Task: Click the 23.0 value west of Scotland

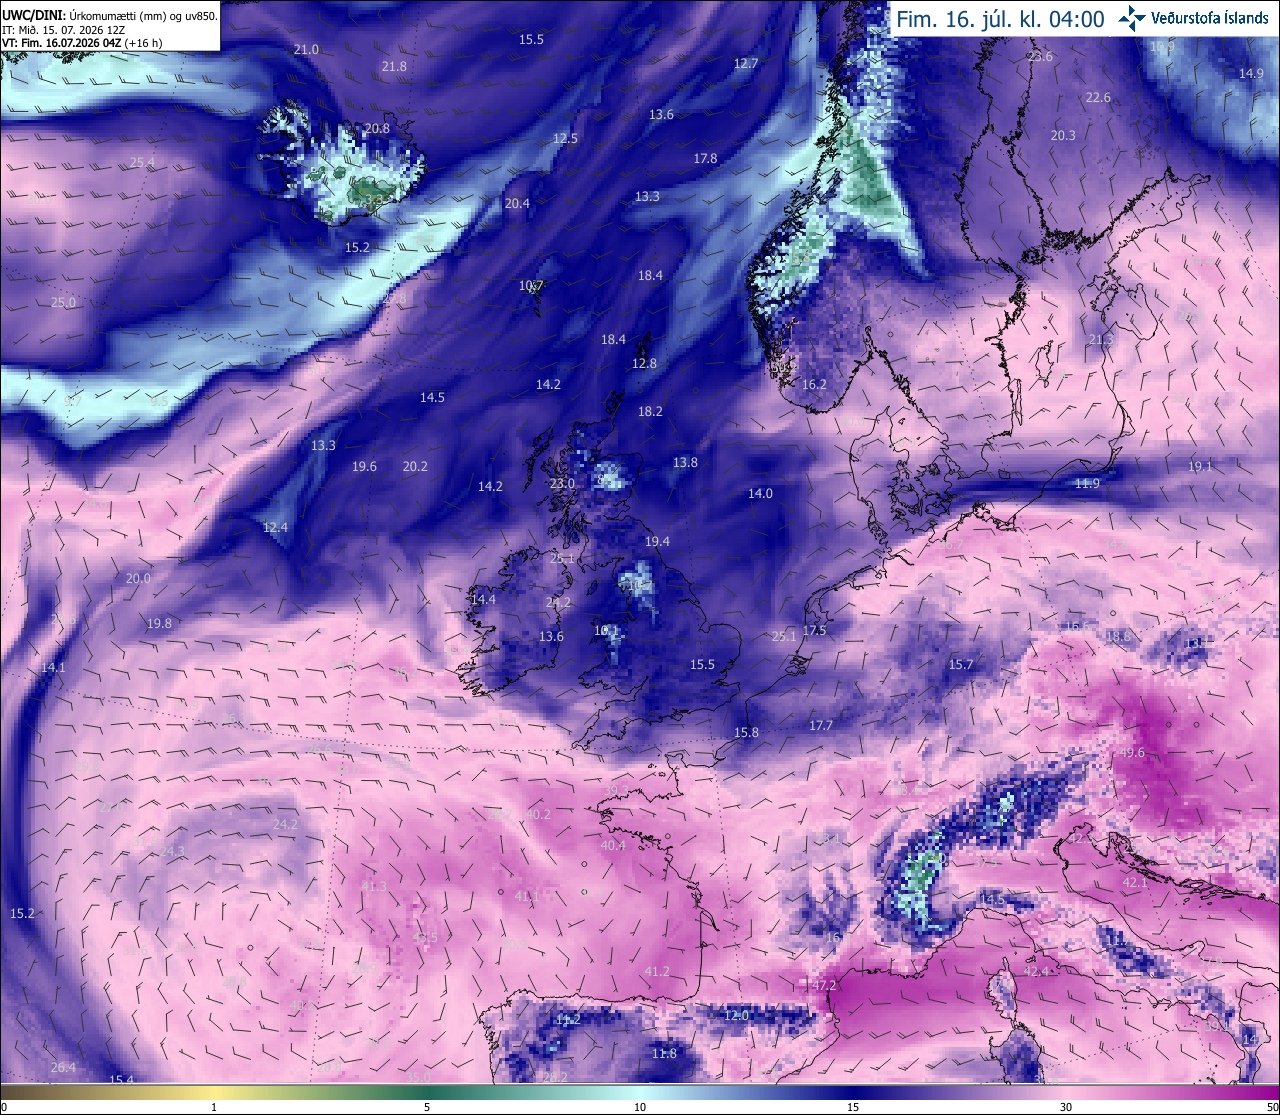Action: 562,484
